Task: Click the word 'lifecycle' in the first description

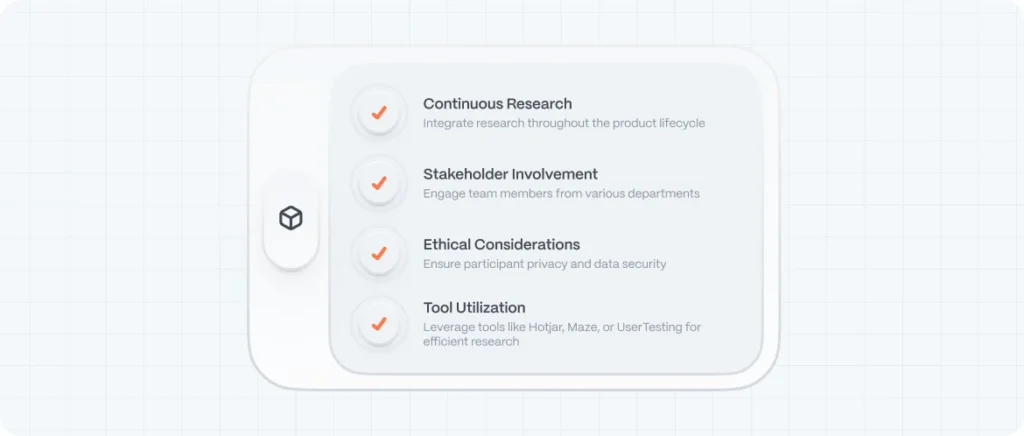Action: click(679, 124)
